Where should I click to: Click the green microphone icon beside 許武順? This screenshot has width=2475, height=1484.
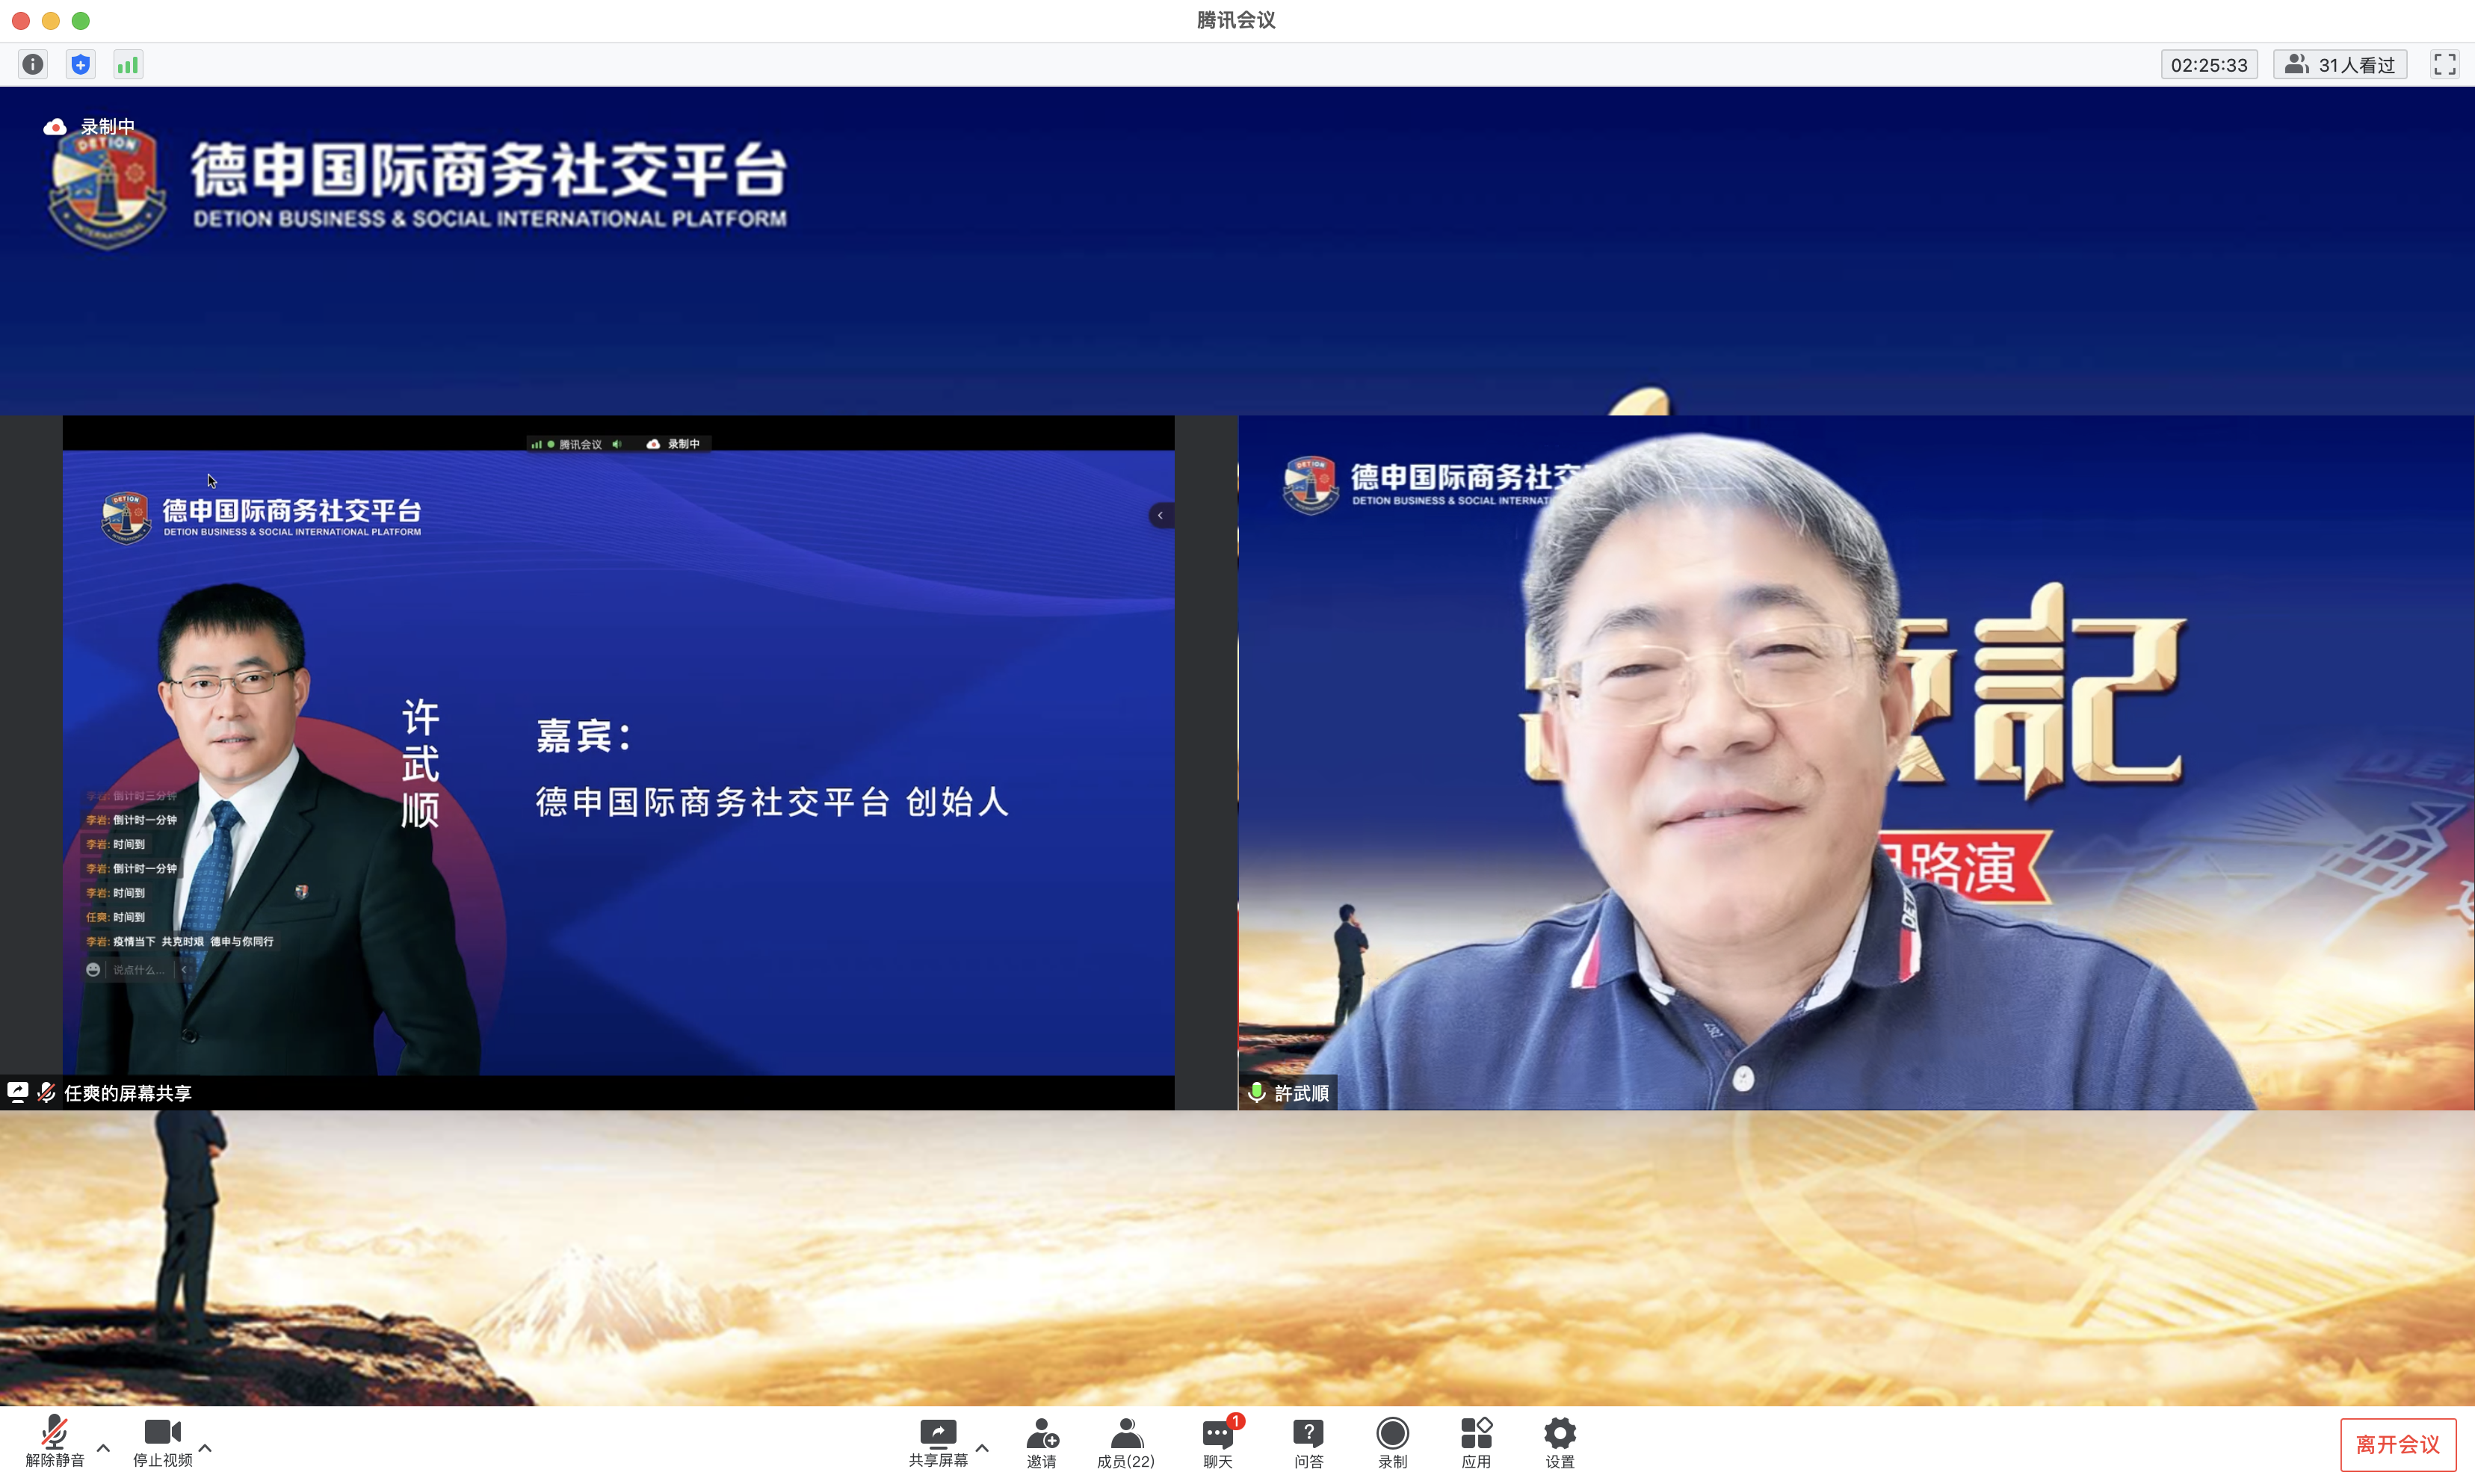(1257, 1093)
